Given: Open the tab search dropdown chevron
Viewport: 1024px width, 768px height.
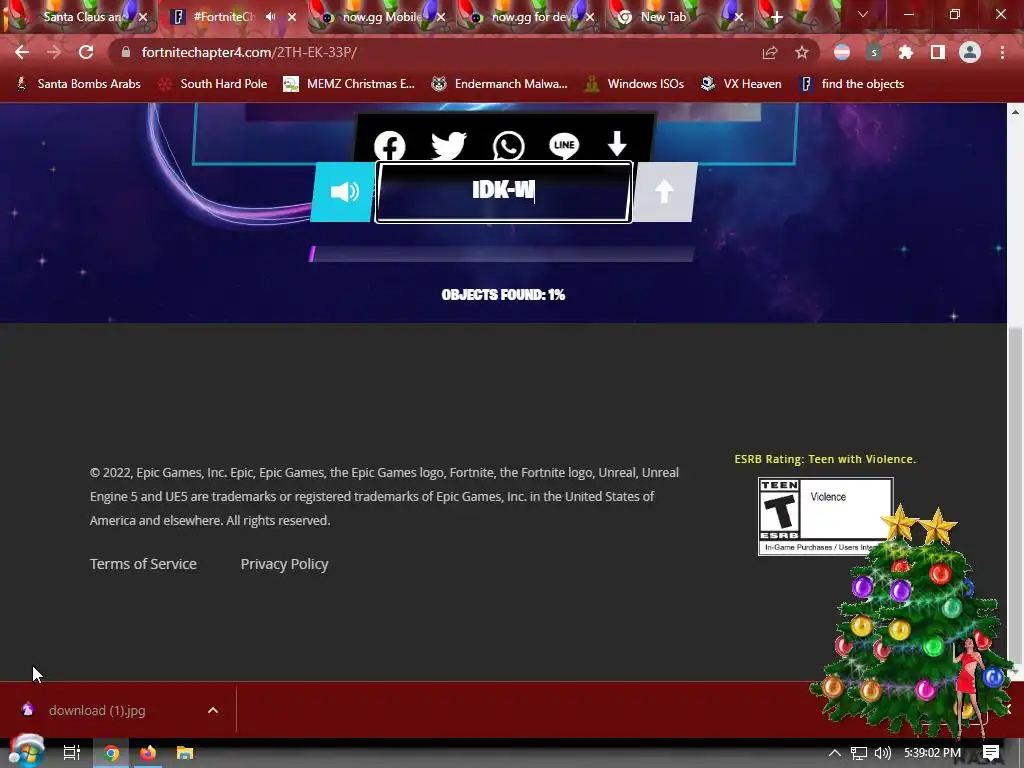Looking at the screenshot, I should (863, 14).
